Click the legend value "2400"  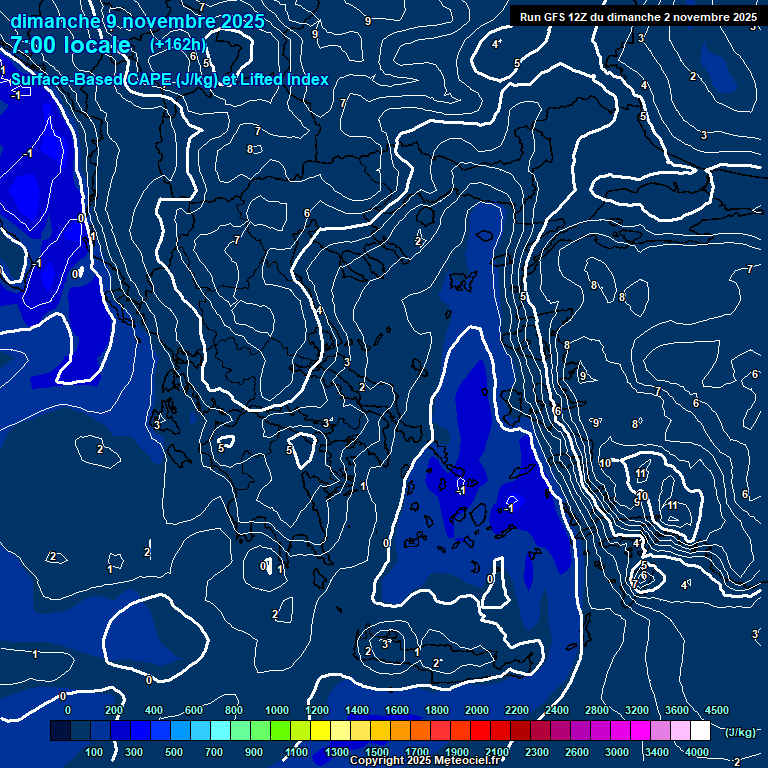[x=557, y=710]
